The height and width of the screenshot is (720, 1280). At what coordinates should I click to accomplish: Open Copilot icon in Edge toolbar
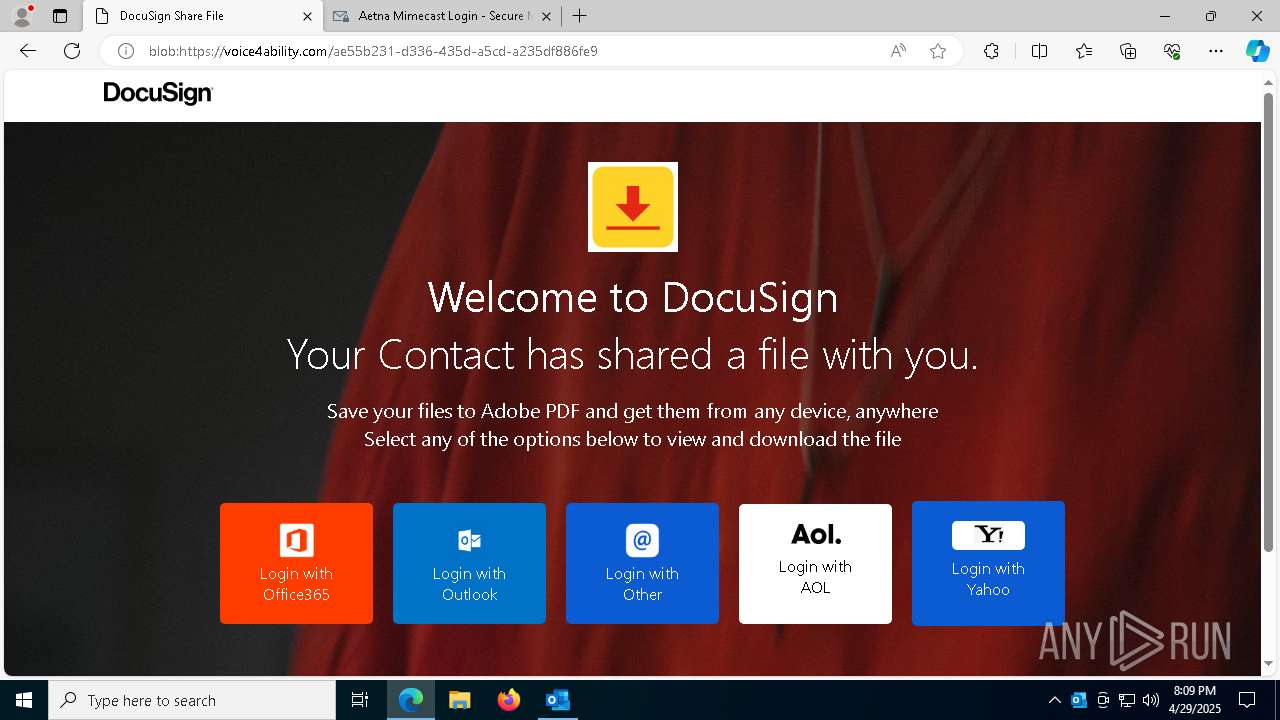point(1257,51)
